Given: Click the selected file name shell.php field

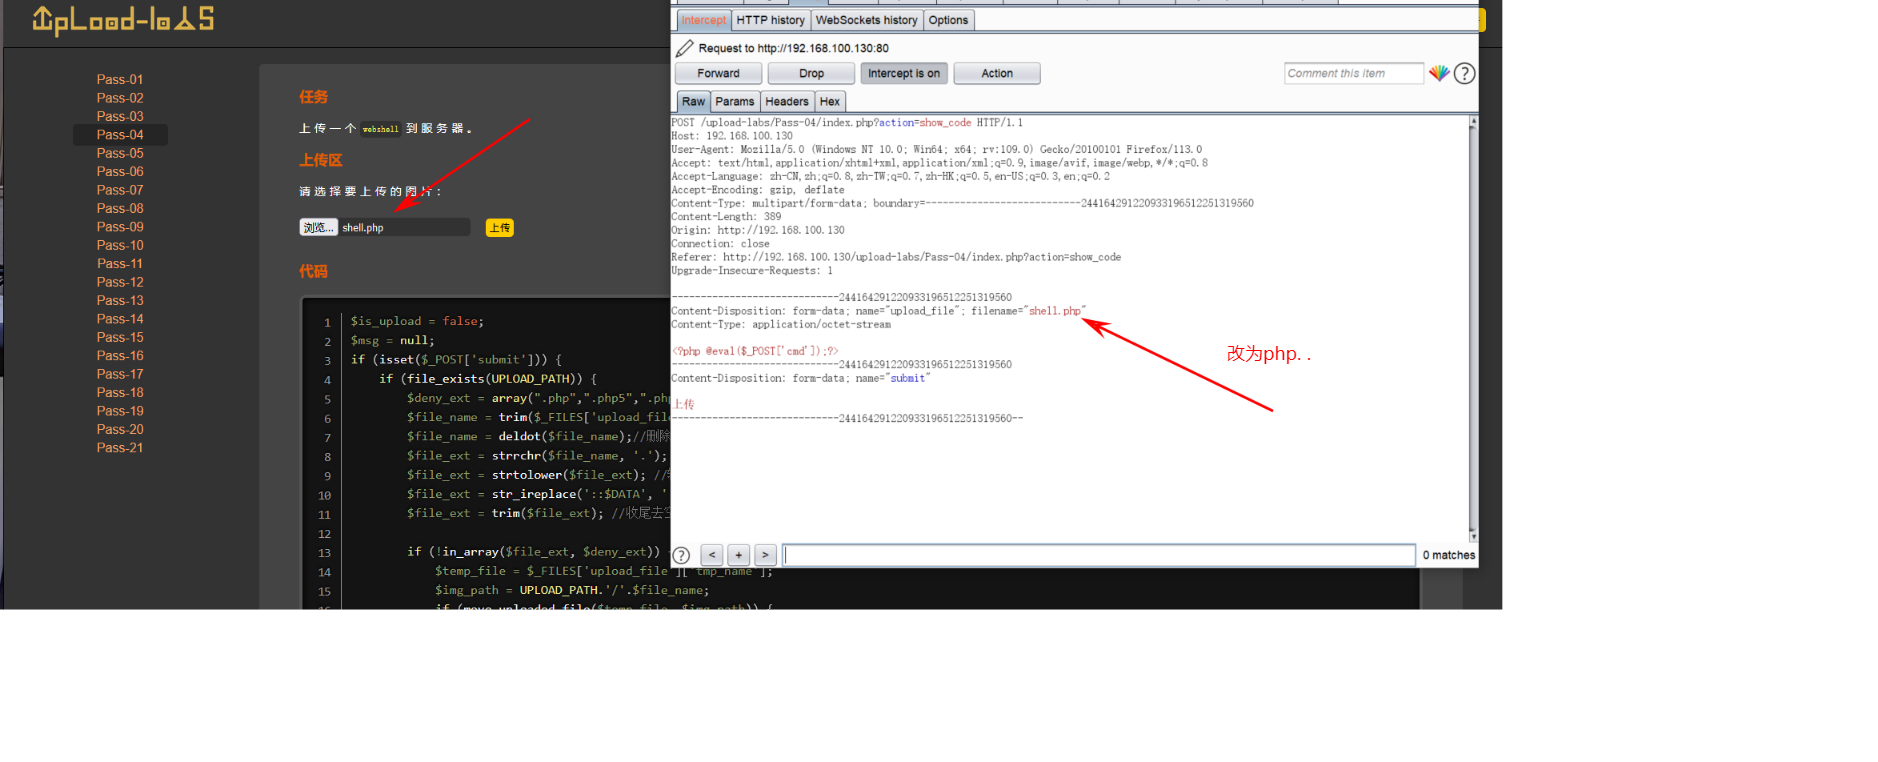Looking at the screenshot, I should point(405,228).
